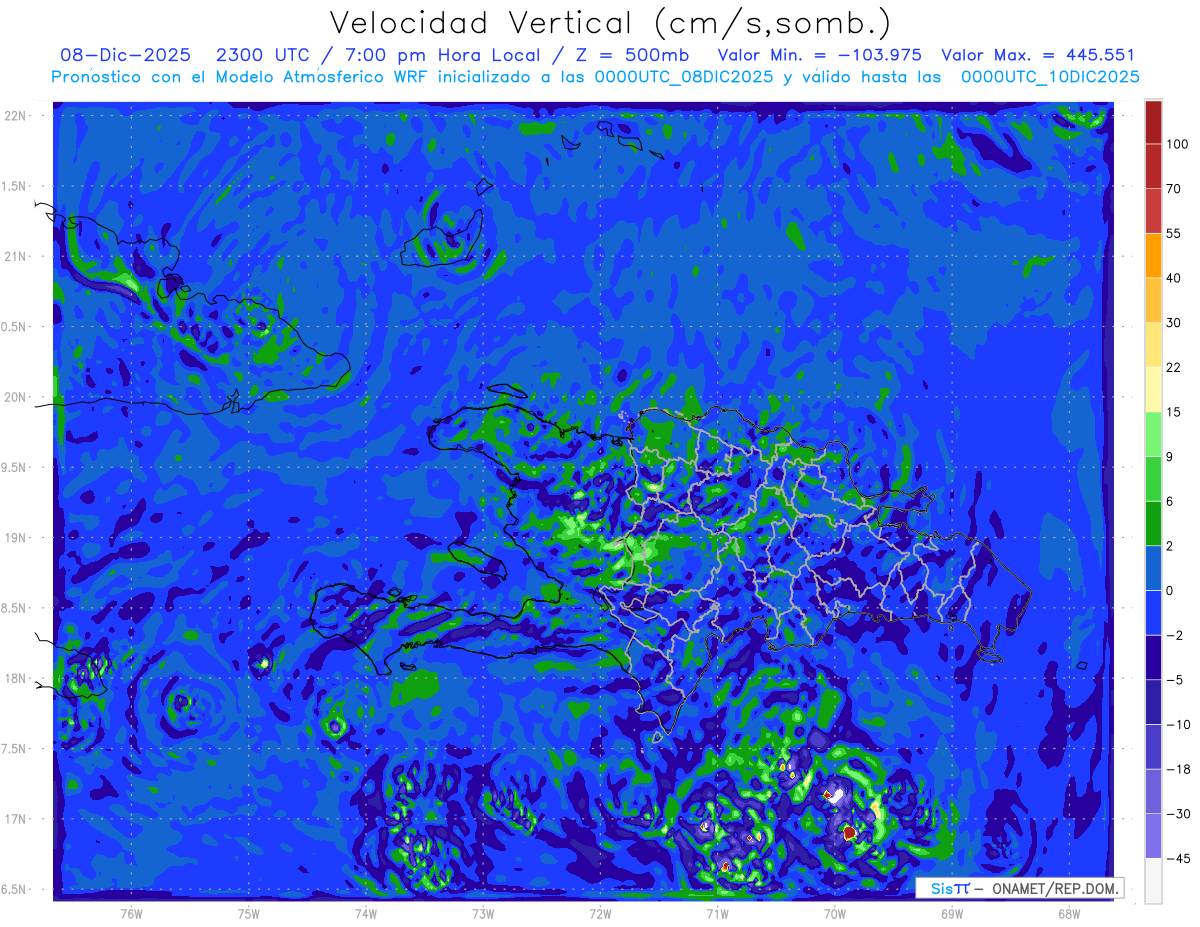Click 'Valor Max. = 445.551' text
Viewport: 1200px width, 927px height.
point(1038,55)
